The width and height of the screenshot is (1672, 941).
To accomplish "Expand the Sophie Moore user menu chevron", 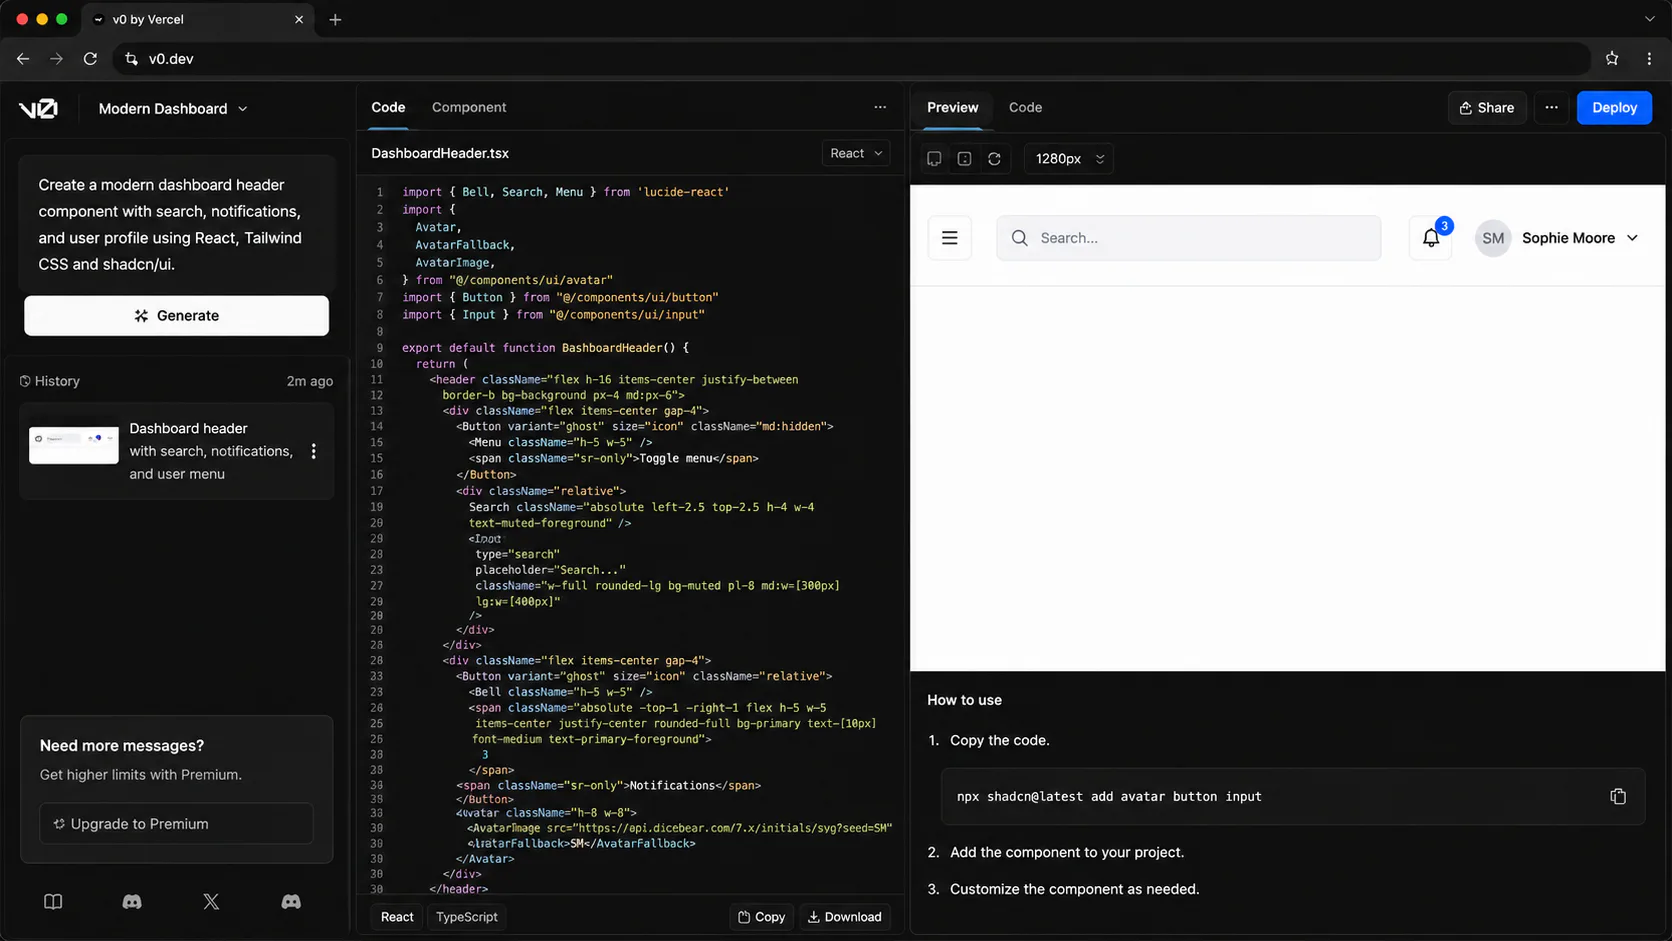I will click(1632, 238).
